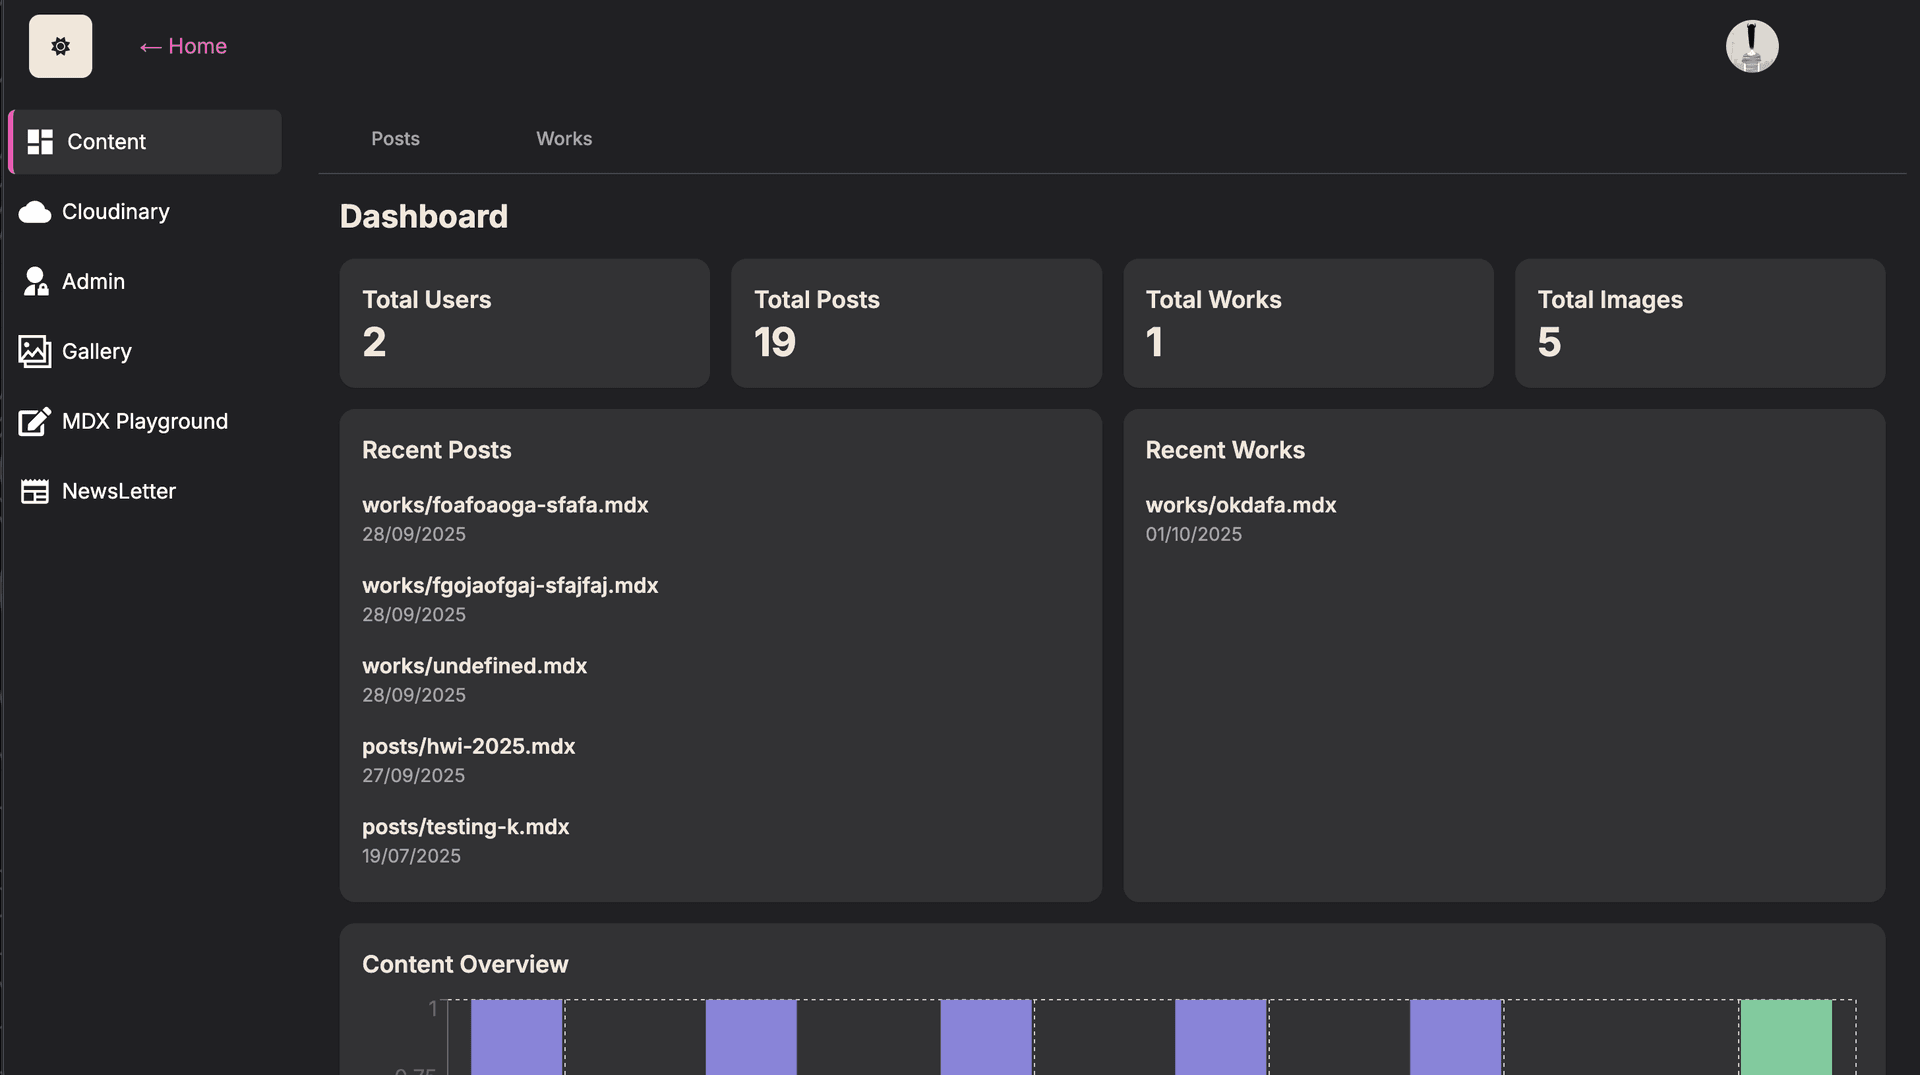Click the Cloudinary cloud icon

35,212
